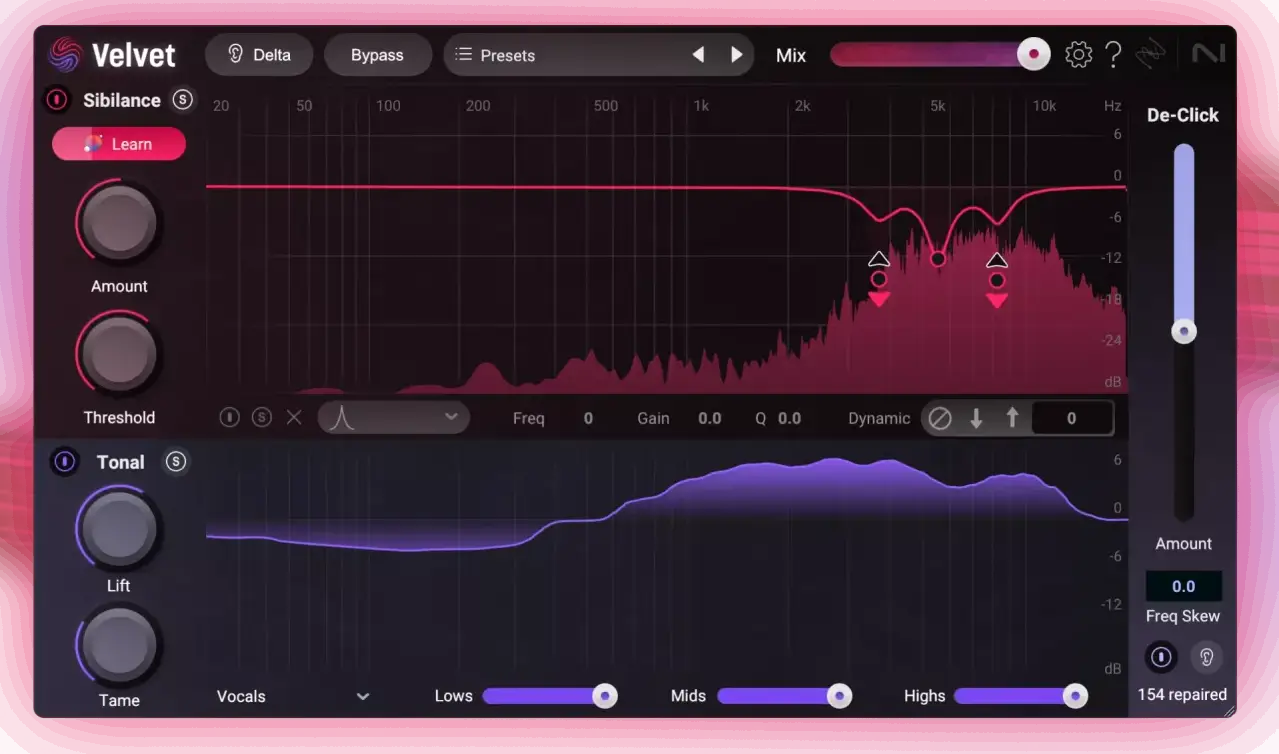Click the Lift knob

point(119,527)
